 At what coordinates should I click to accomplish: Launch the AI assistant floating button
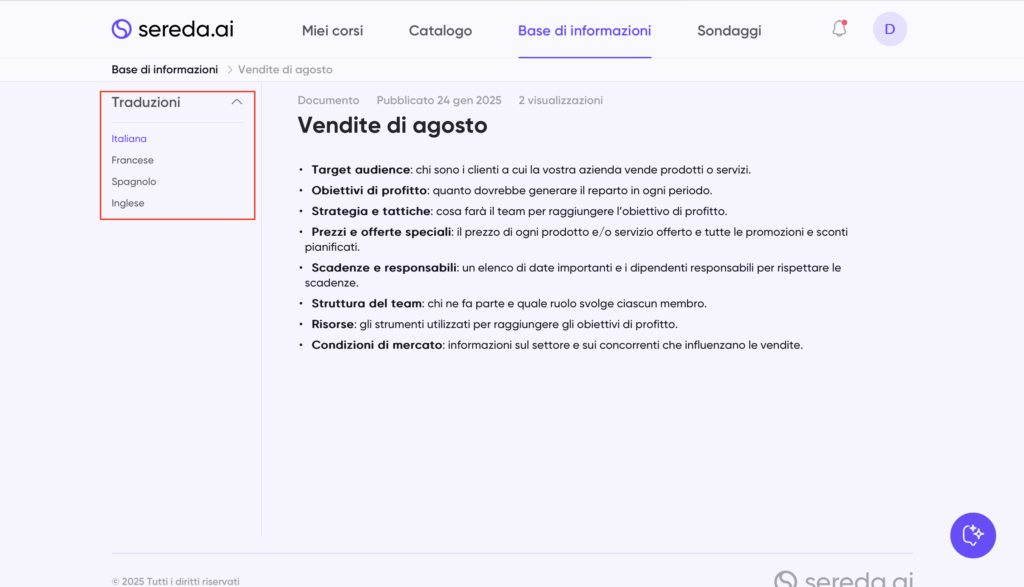(x=972, y=535)
